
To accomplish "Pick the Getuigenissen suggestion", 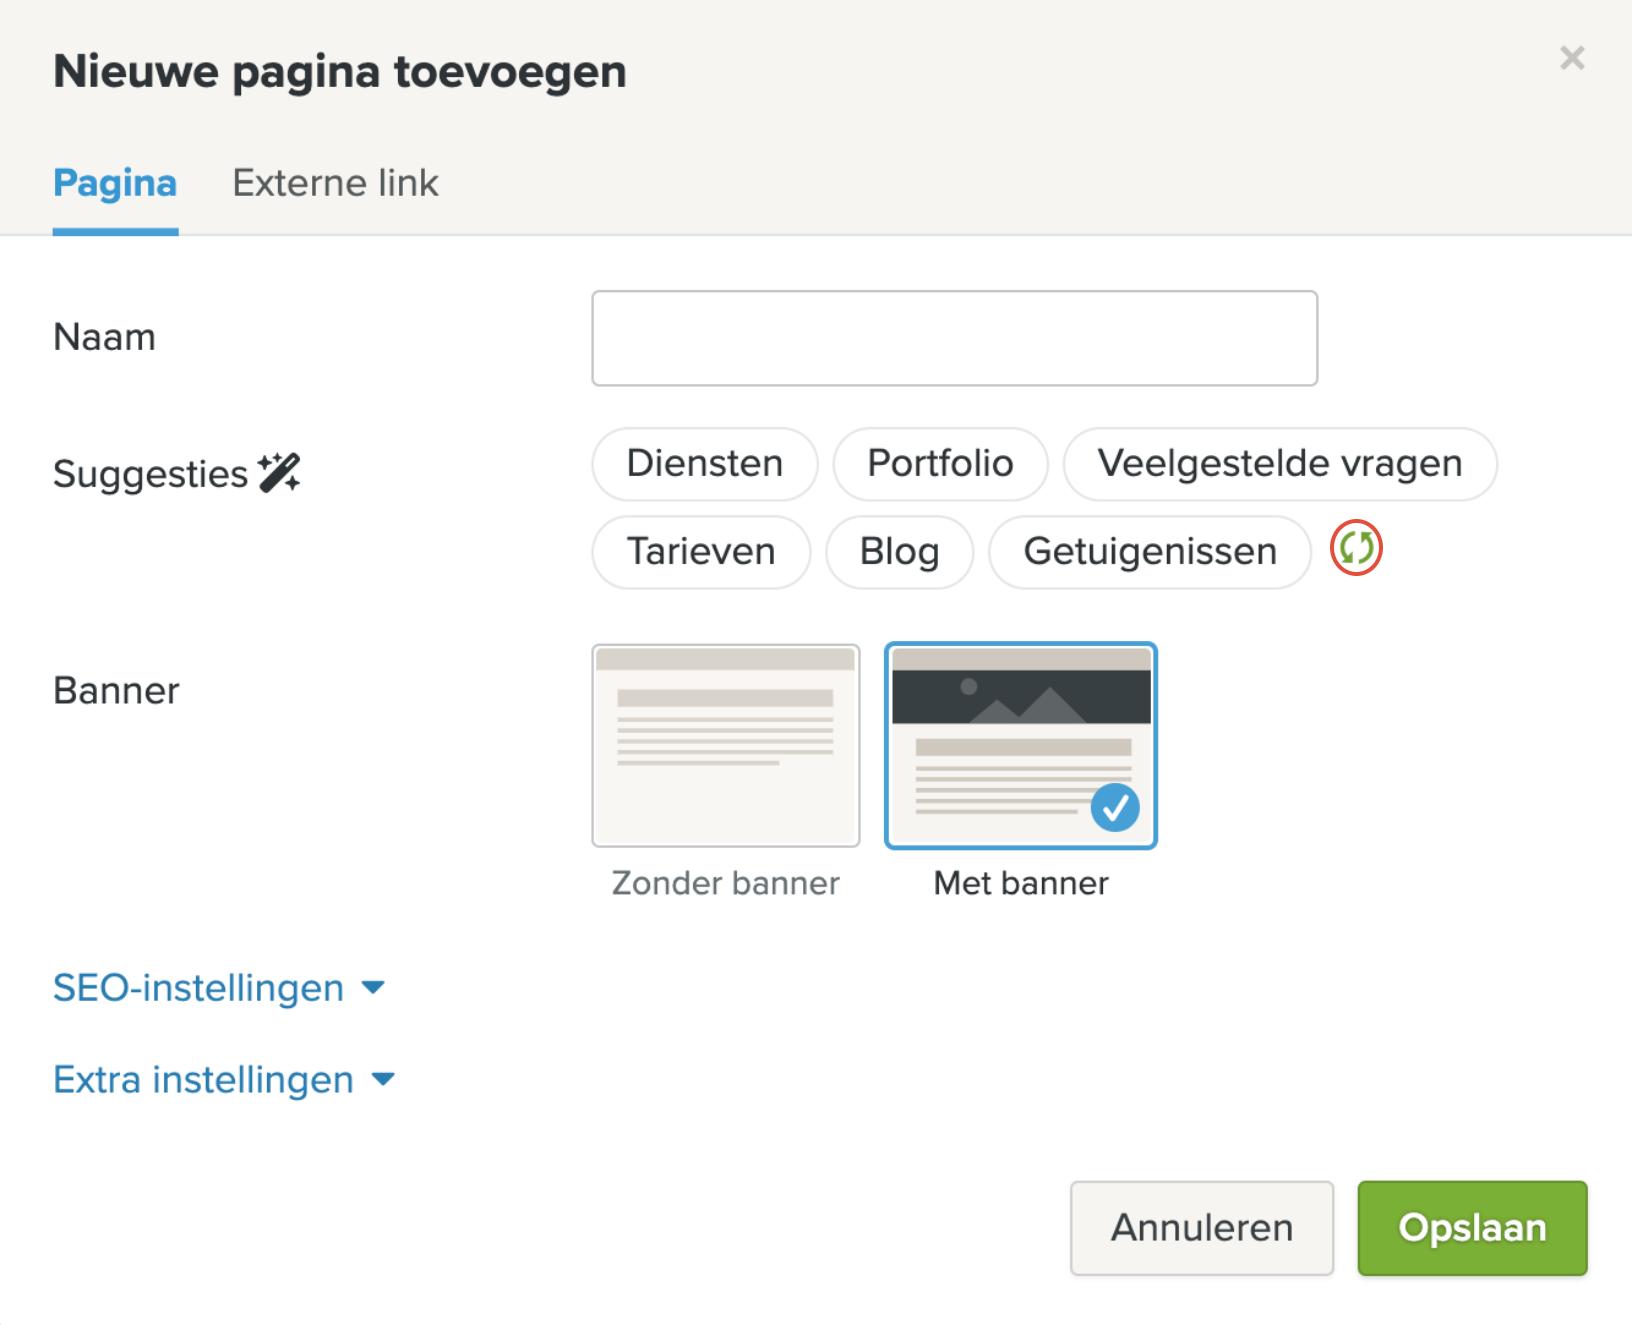I will pyautogui.click(x=1149, y=552).
